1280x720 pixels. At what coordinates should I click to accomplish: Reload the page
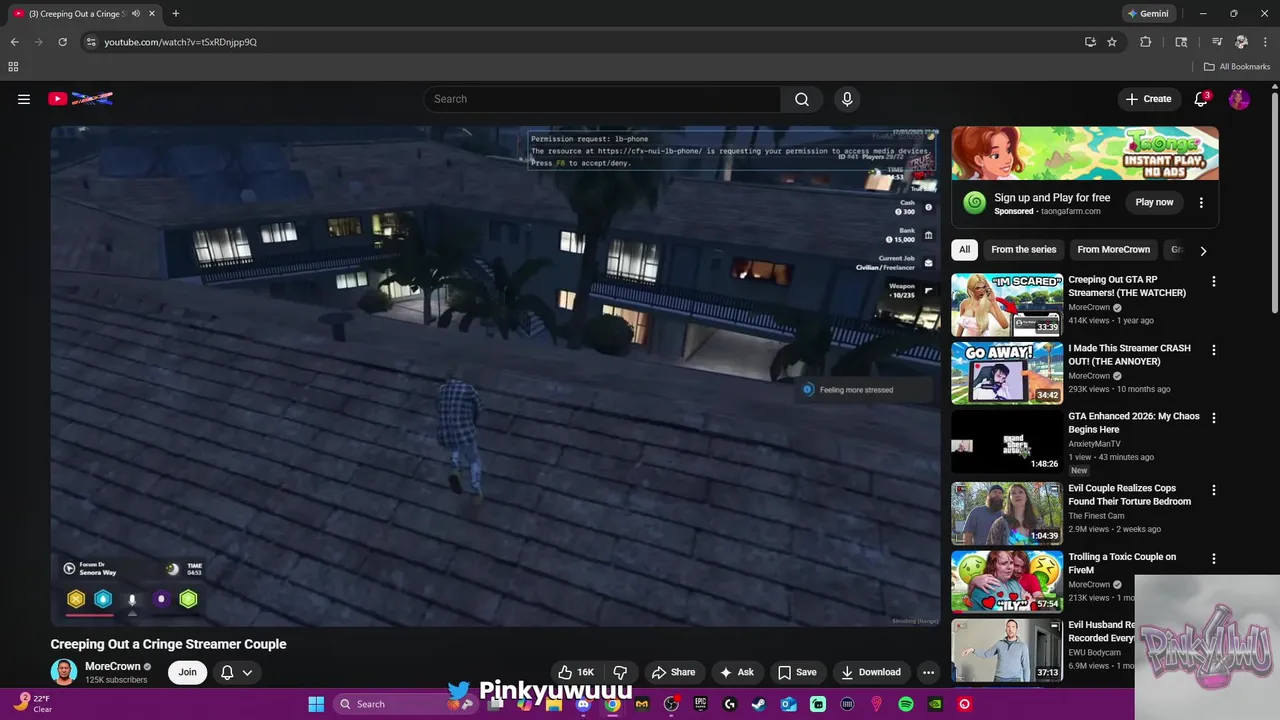pos(62,42)
